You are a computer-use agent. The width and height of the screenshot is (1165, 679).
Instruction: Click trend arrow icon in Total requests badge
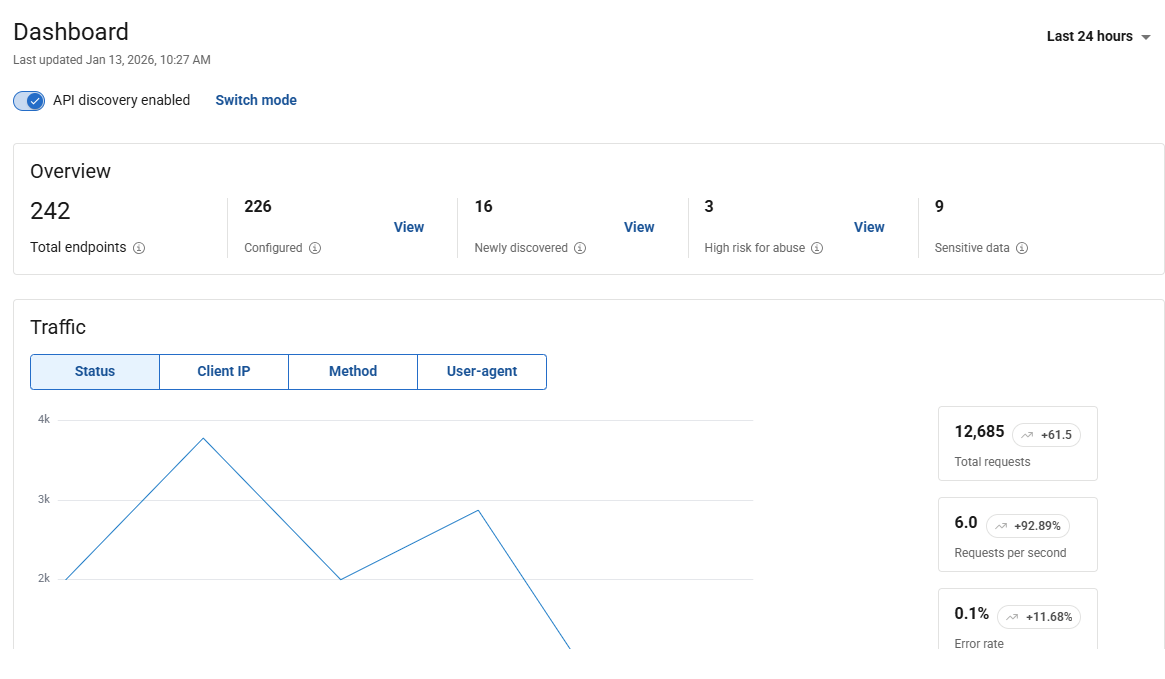point(1027,435)
